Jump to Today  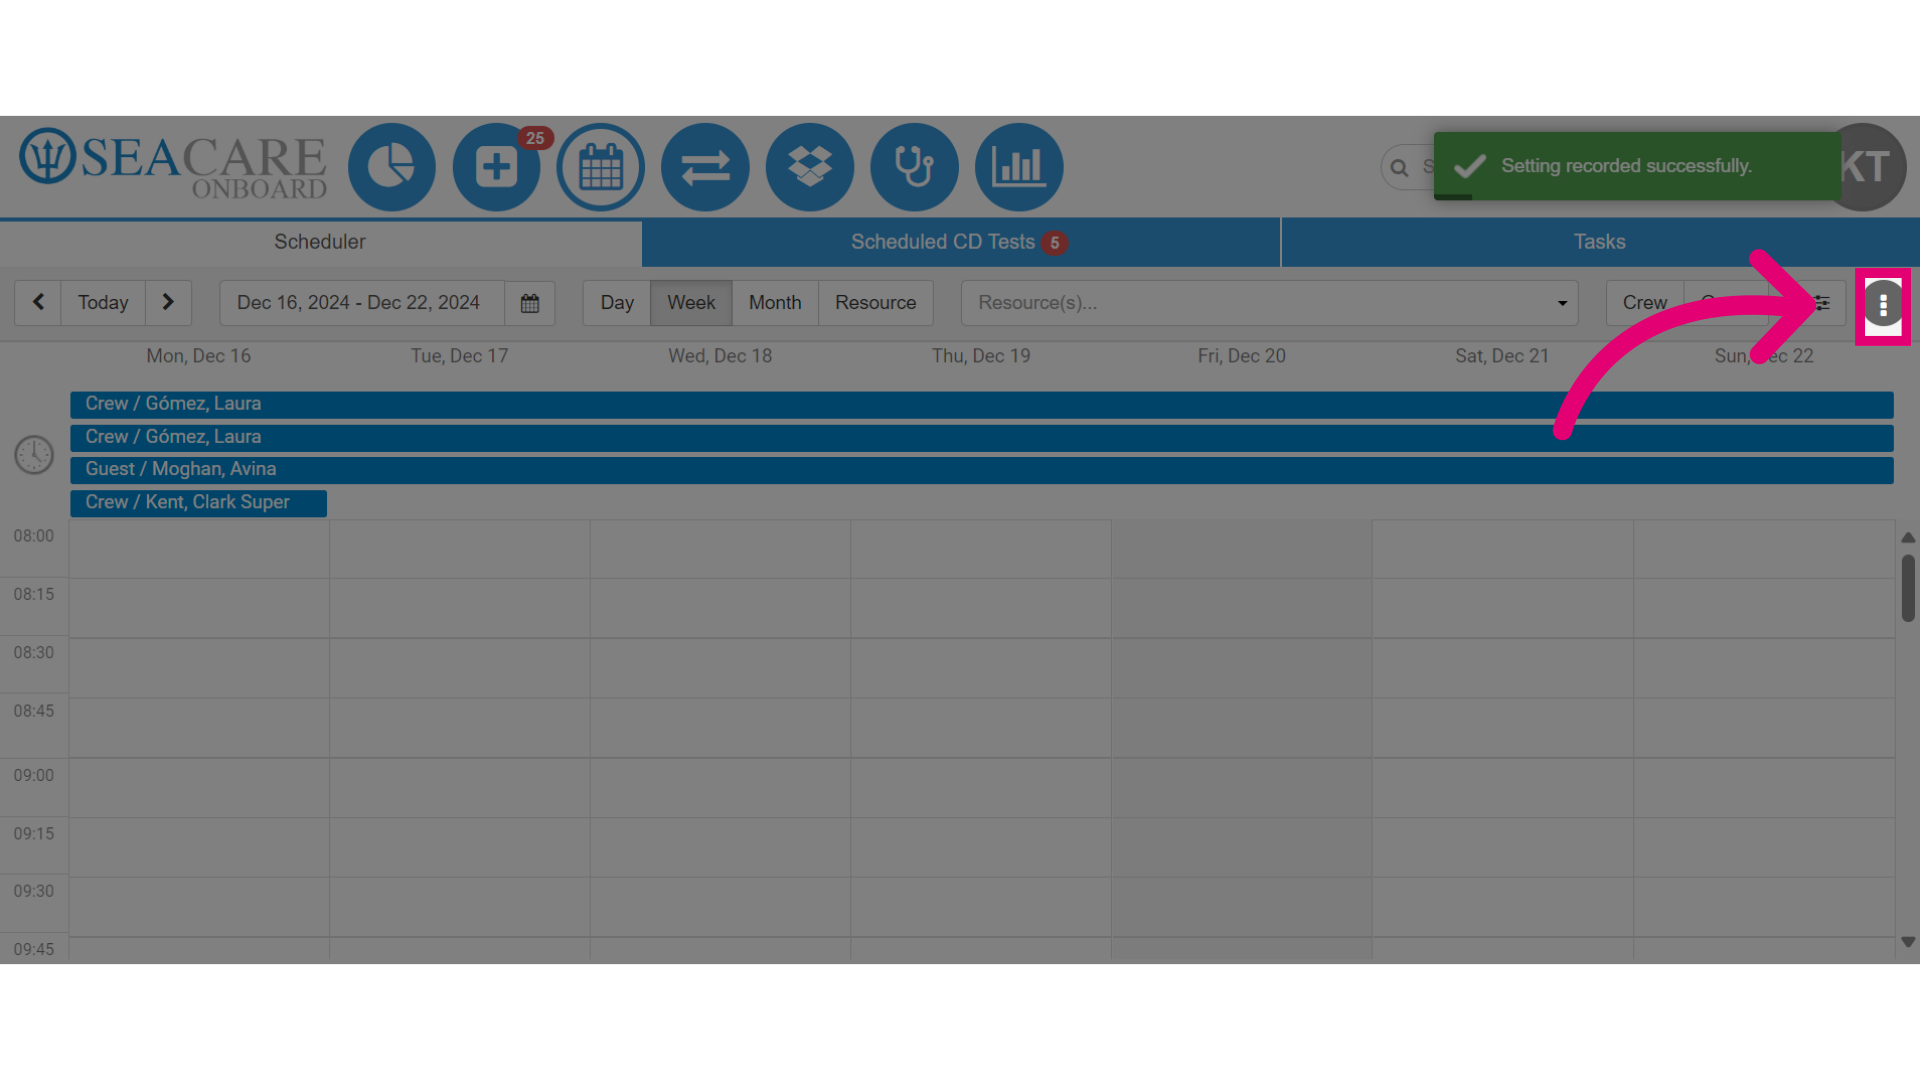pyautogui.click(x=103, y=302)
